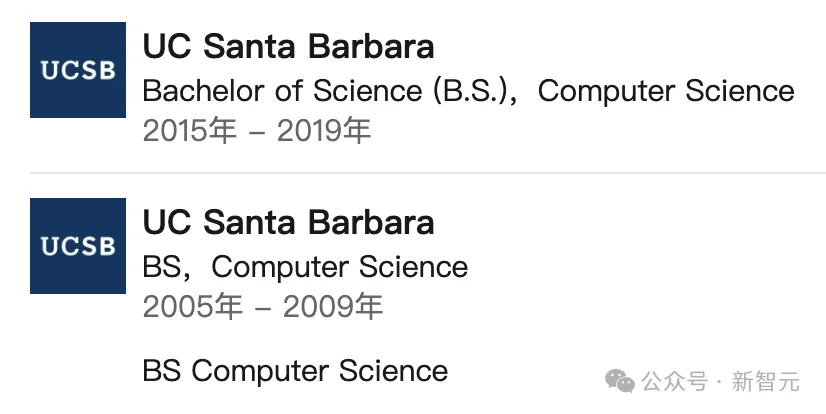The height and width of the screenshot is (414, 826).
Task: Select the bottom "BS Computer Science" description
Action: (295, 371)
